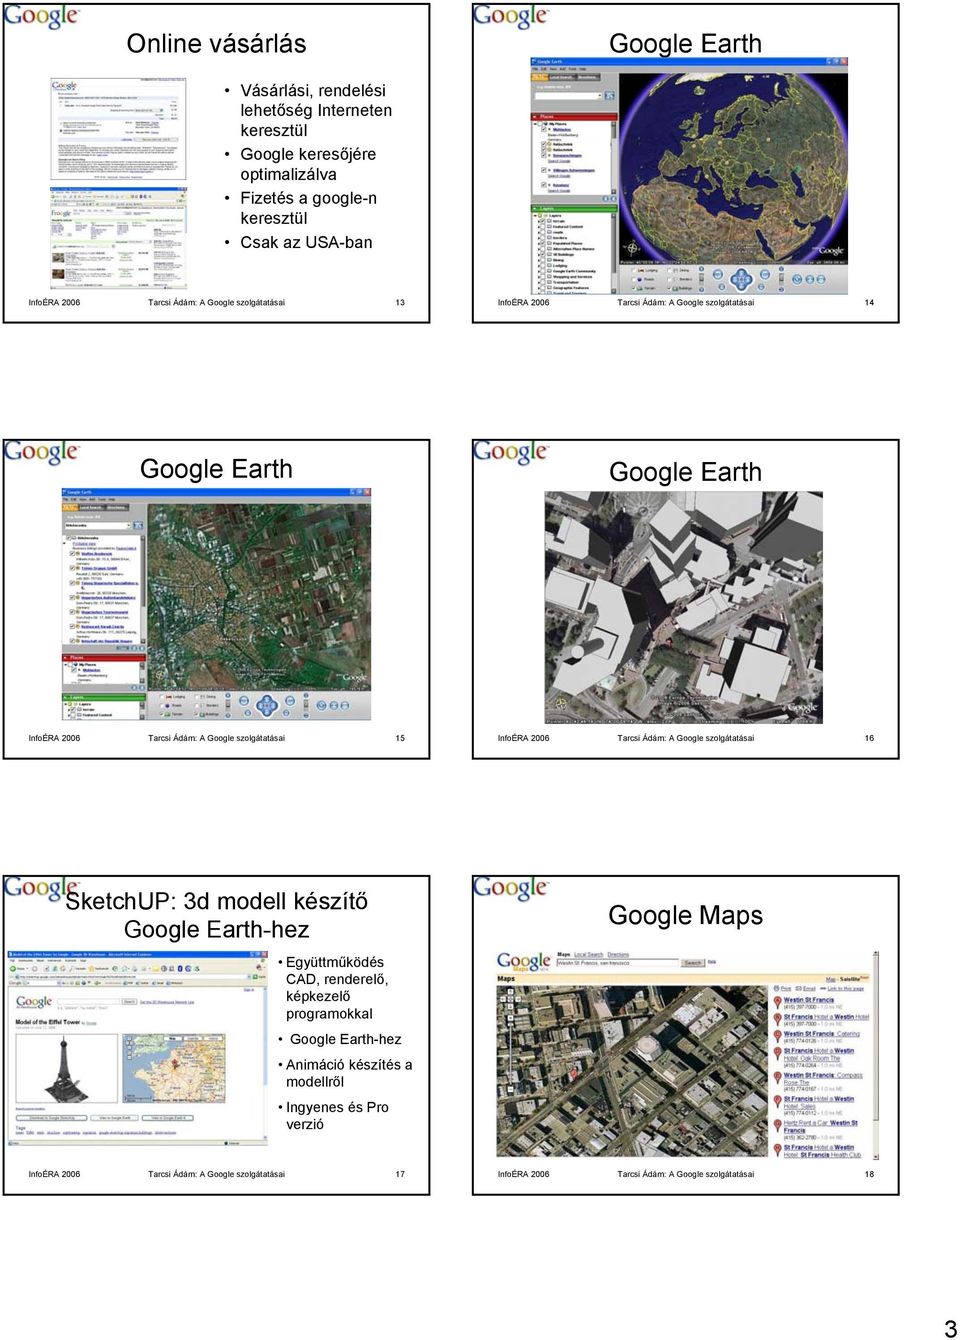Click the Download to Google SketchUp button
Viewport: 960px width, 1340px height.
51,1118
